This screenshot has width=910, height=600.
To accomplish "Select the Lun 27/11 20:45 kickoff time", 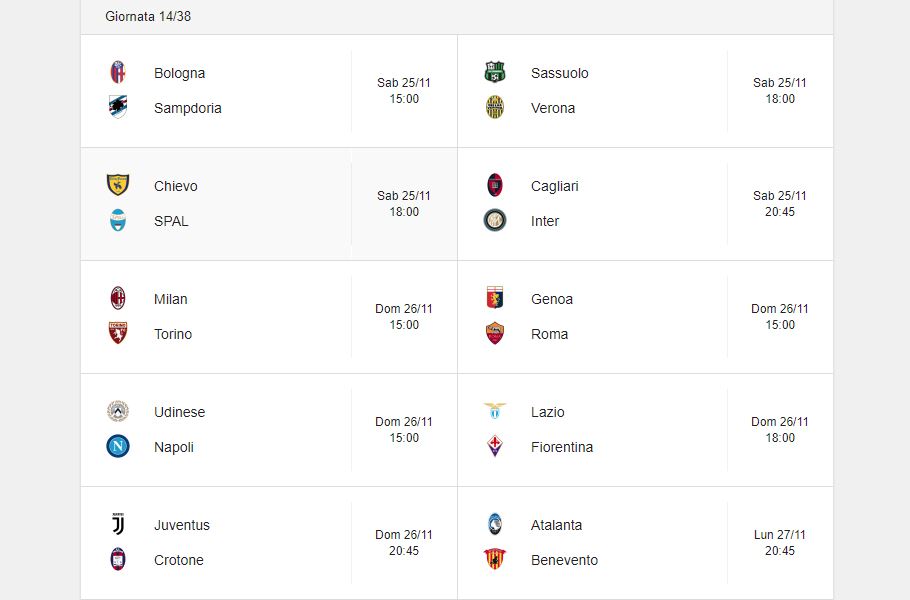I will point(779,543).
